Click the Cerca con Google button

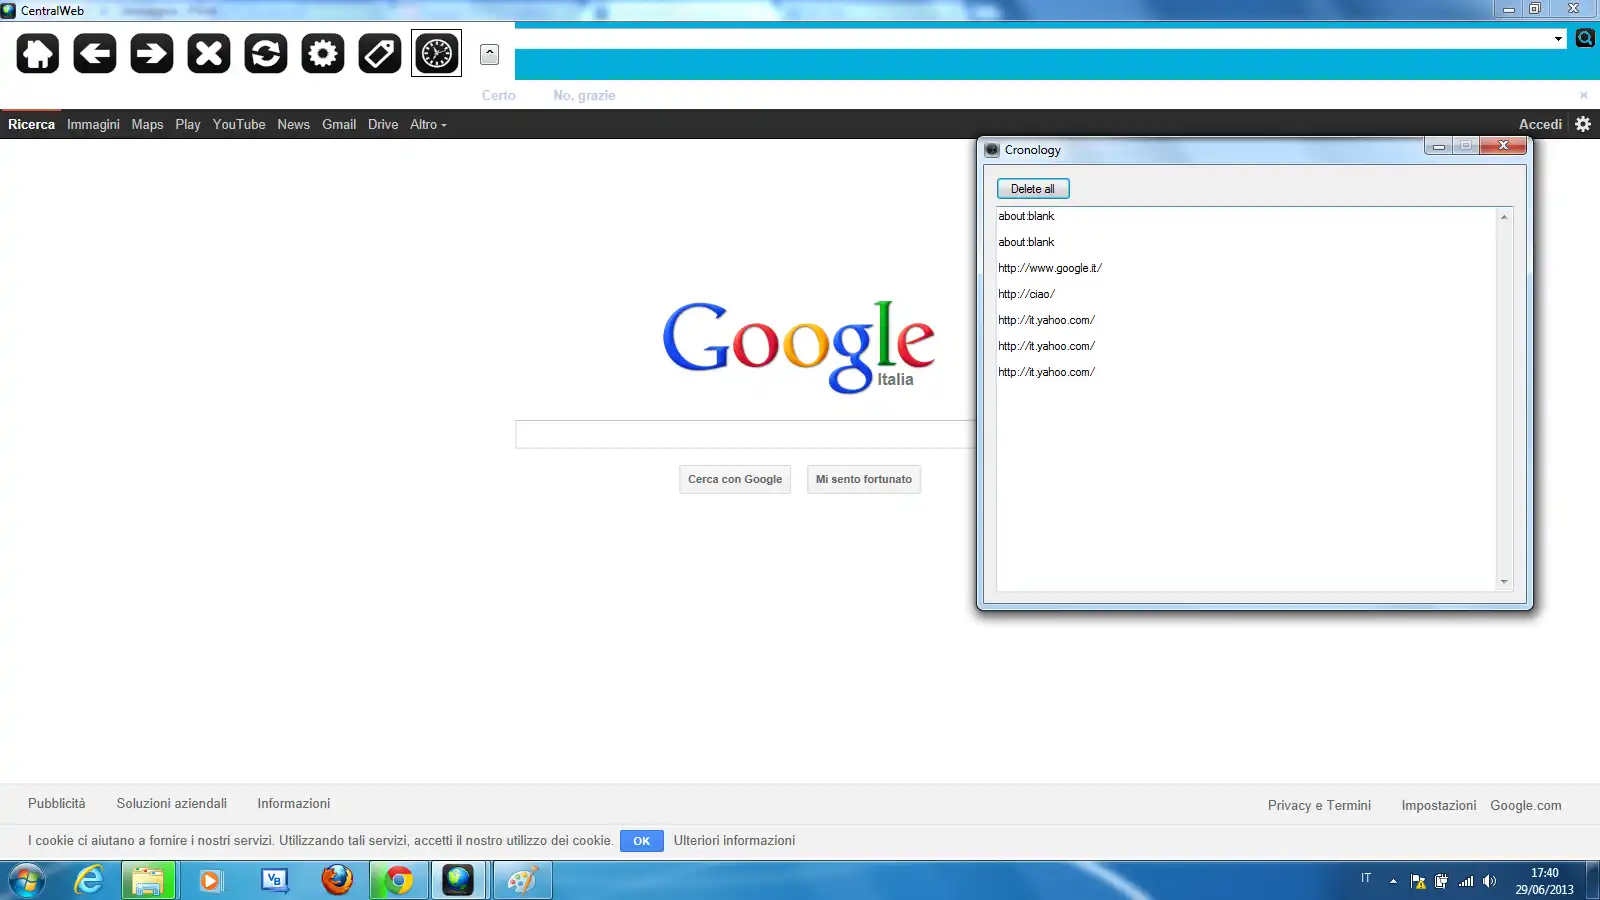[x=735, y=479]
